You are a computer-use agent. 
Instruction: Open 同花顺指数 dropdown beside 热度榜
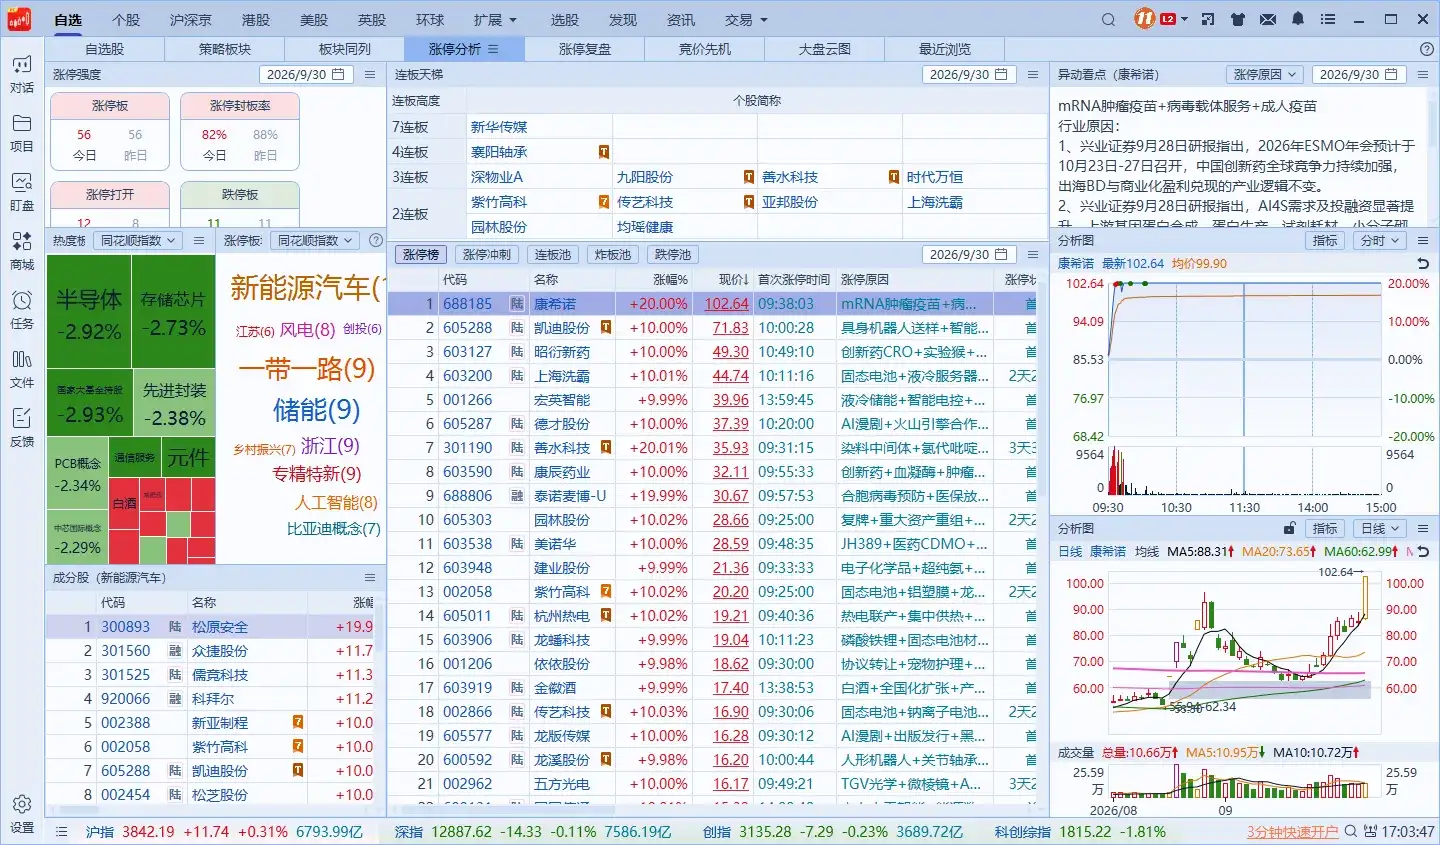[x=138, y=240]
